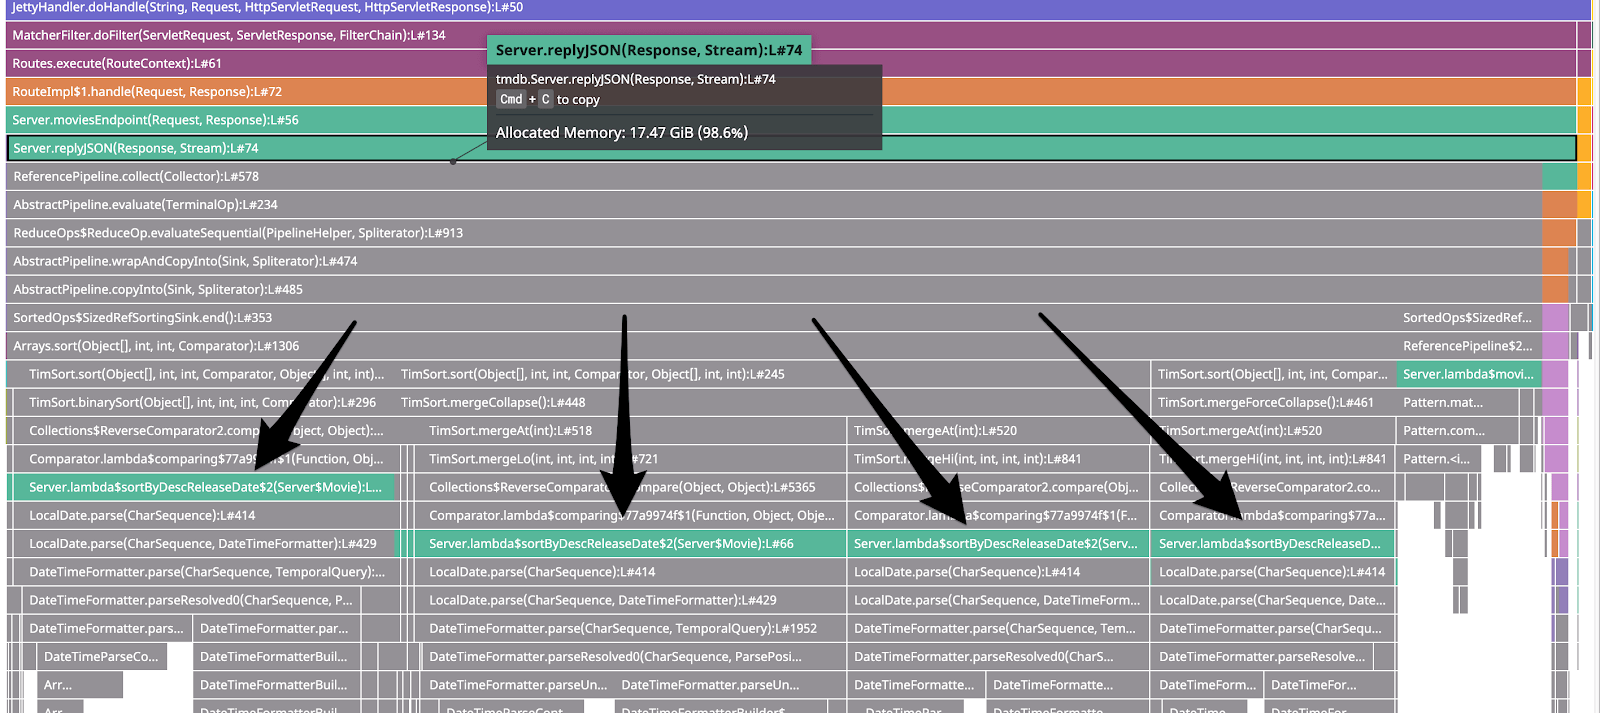The image size is (1600, 713).
Task: Click Allocated Memory: 17.47 GiB (98.6%) text
Action: point(622,132)
